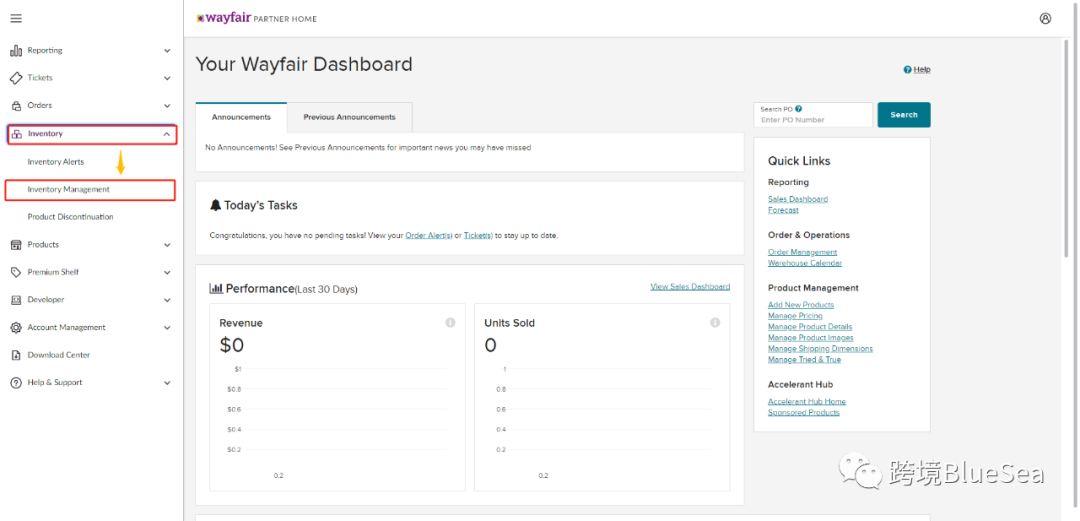Open the Manage Shipping Dimensions link

(x=820, y=349)
